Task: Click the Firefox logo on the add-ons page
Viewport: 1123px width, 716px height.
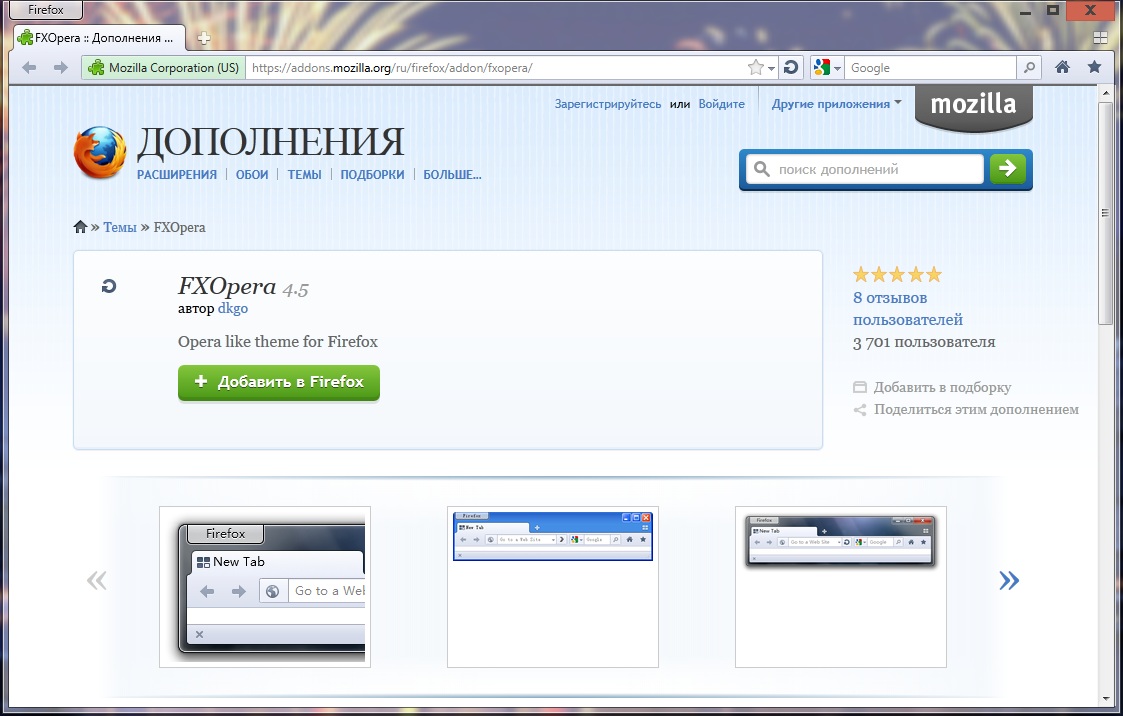Action: [x=100, y=153]
